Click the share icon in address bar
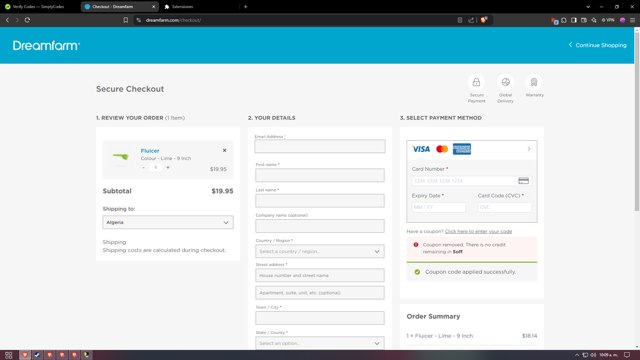 [471, 20]
